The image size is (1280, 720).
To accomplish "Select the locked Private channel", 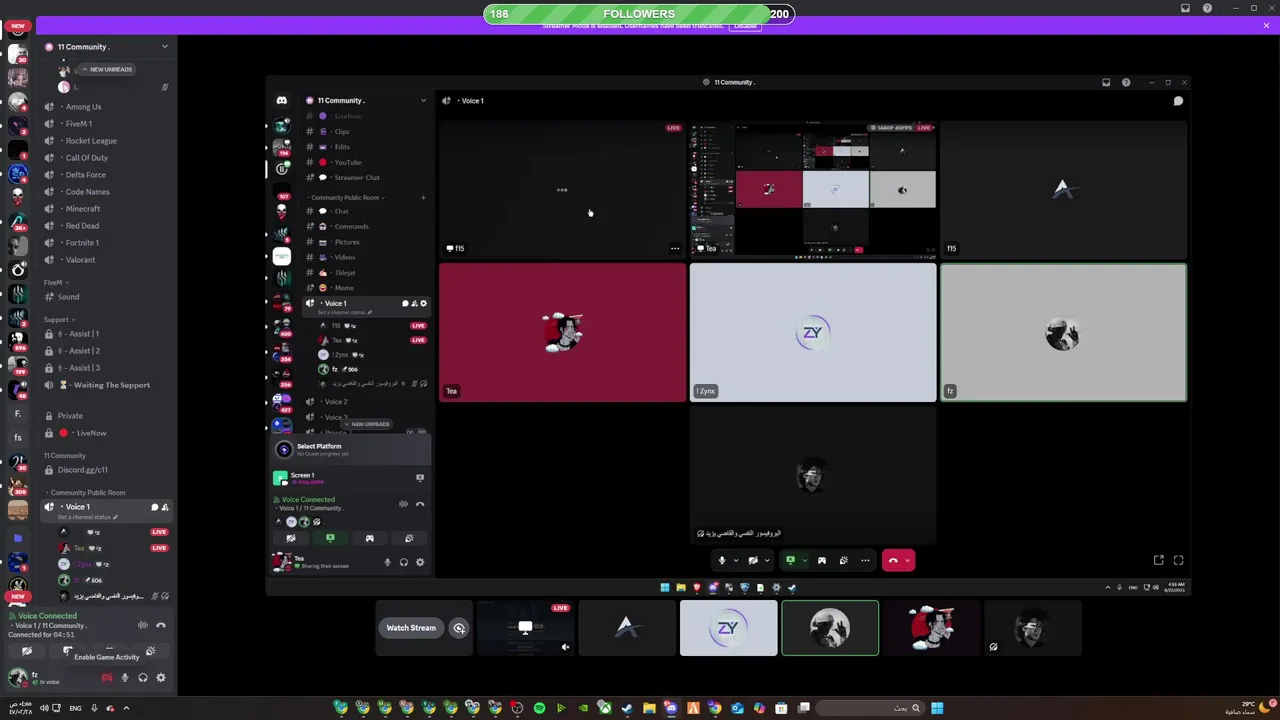I will pos(70,416).
